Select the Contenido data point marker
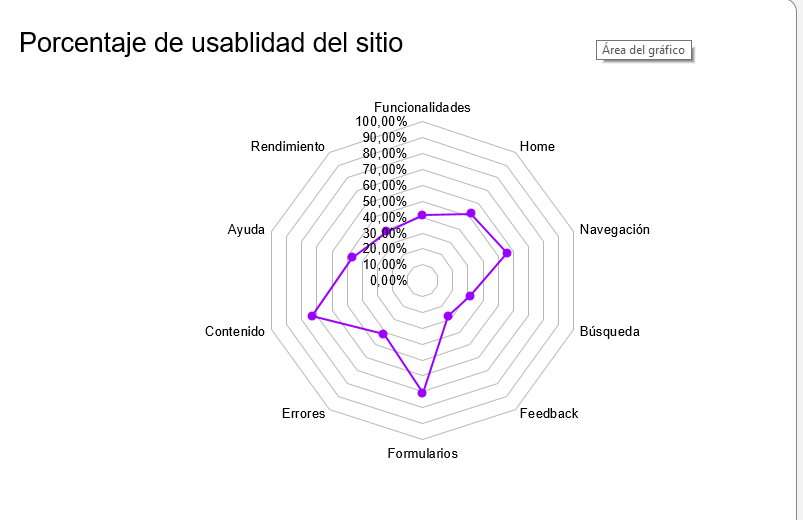Image resolution: width=803 pixels, height=520 pixels. point(312,316)
